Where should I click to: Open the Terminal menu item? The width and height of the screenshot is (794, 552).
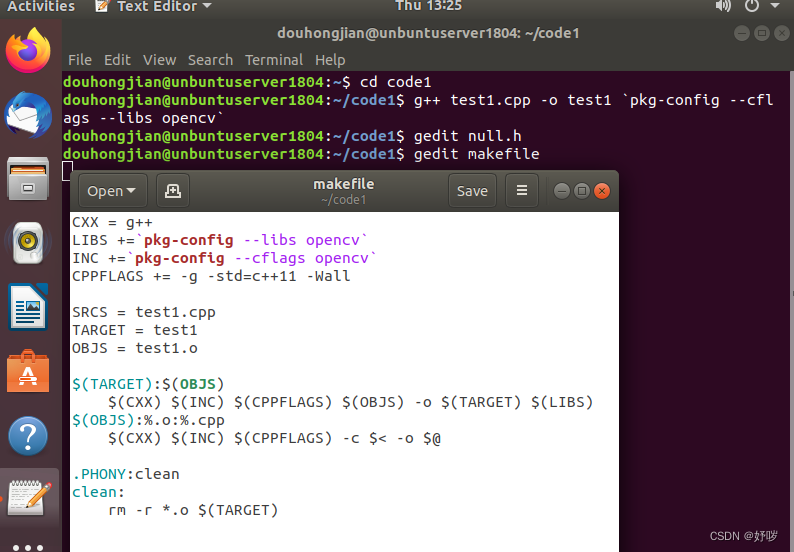tap(274, 60)
